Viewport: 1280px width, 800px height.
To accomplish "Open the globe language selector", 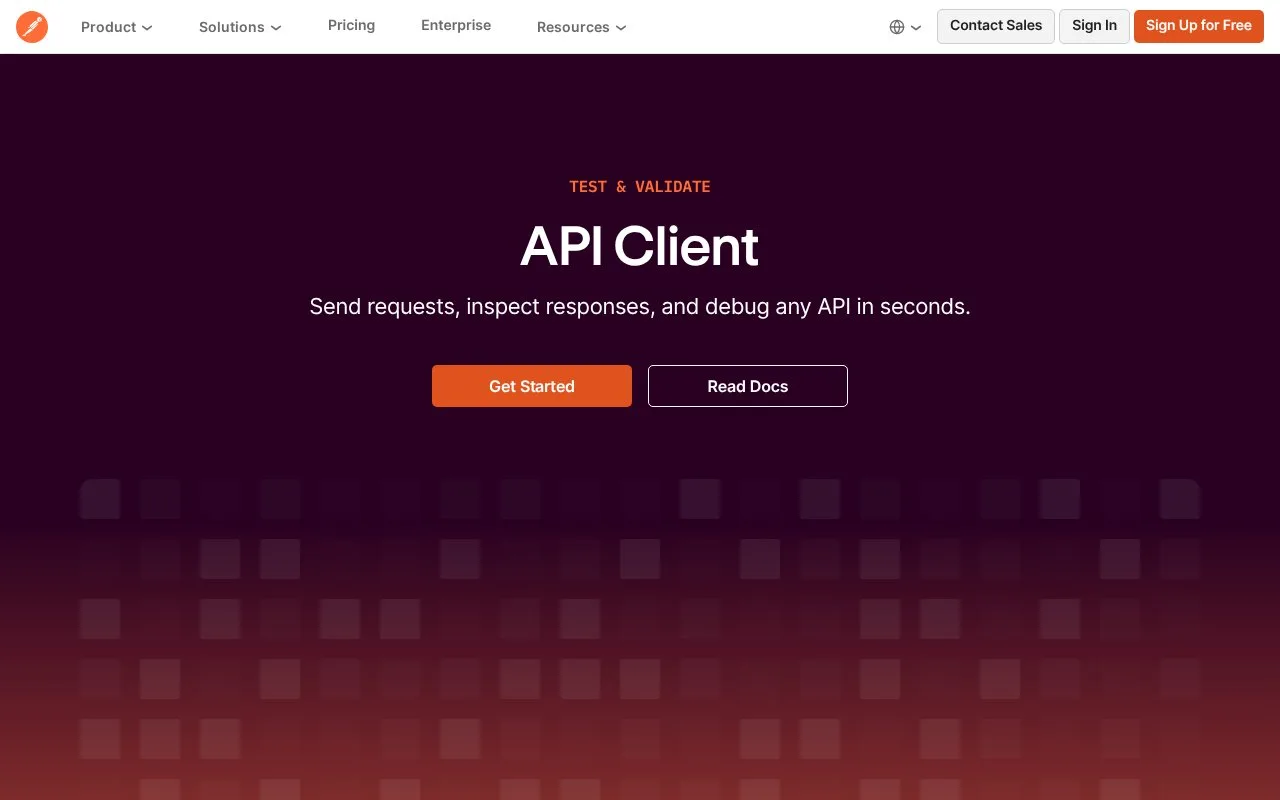I will coord(905,27).
